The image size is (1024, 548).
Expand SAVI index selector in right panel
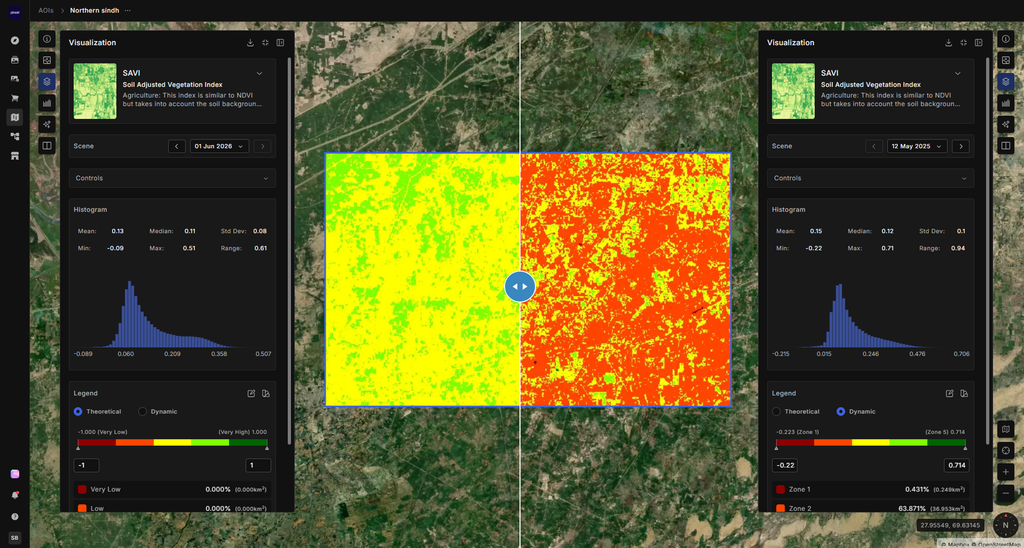pos(957,73)
